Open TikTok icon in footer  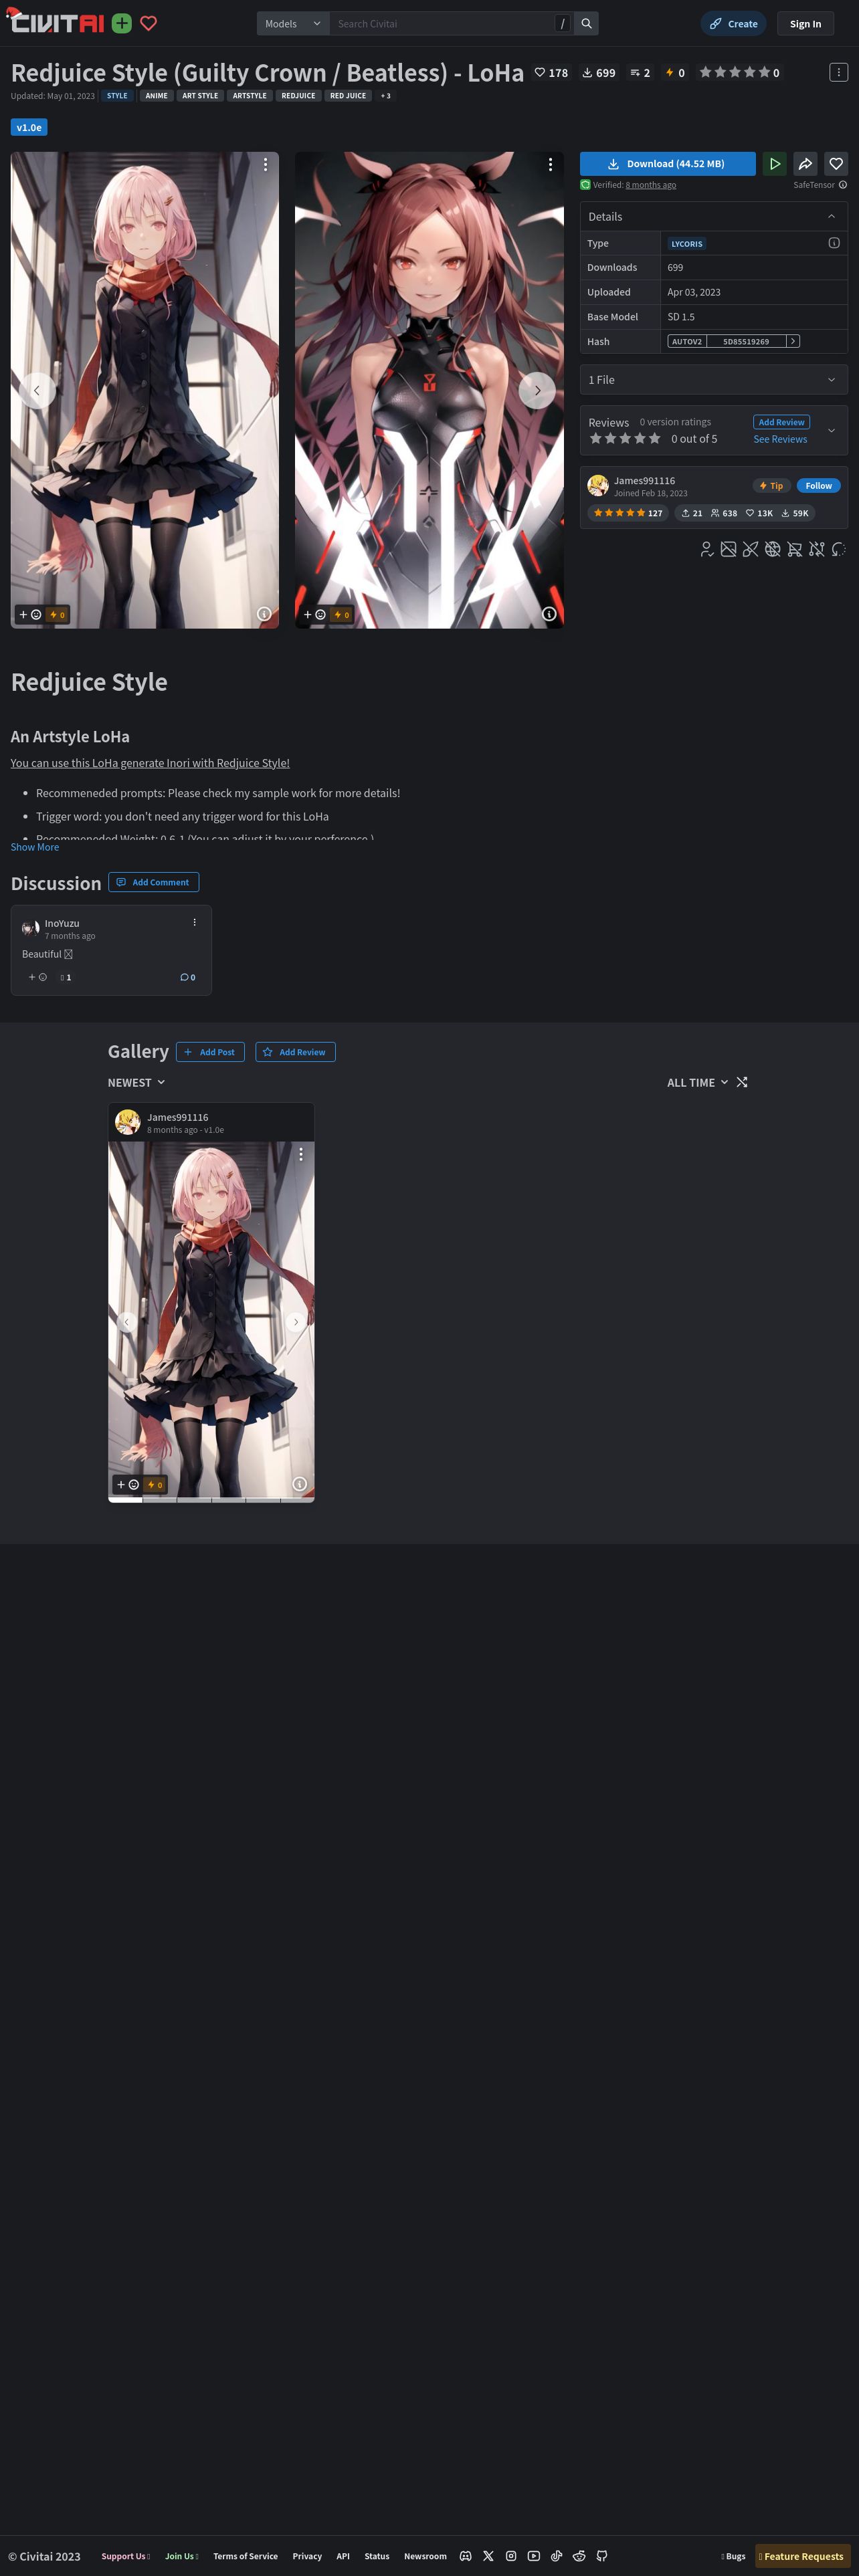click(556, 2556)
